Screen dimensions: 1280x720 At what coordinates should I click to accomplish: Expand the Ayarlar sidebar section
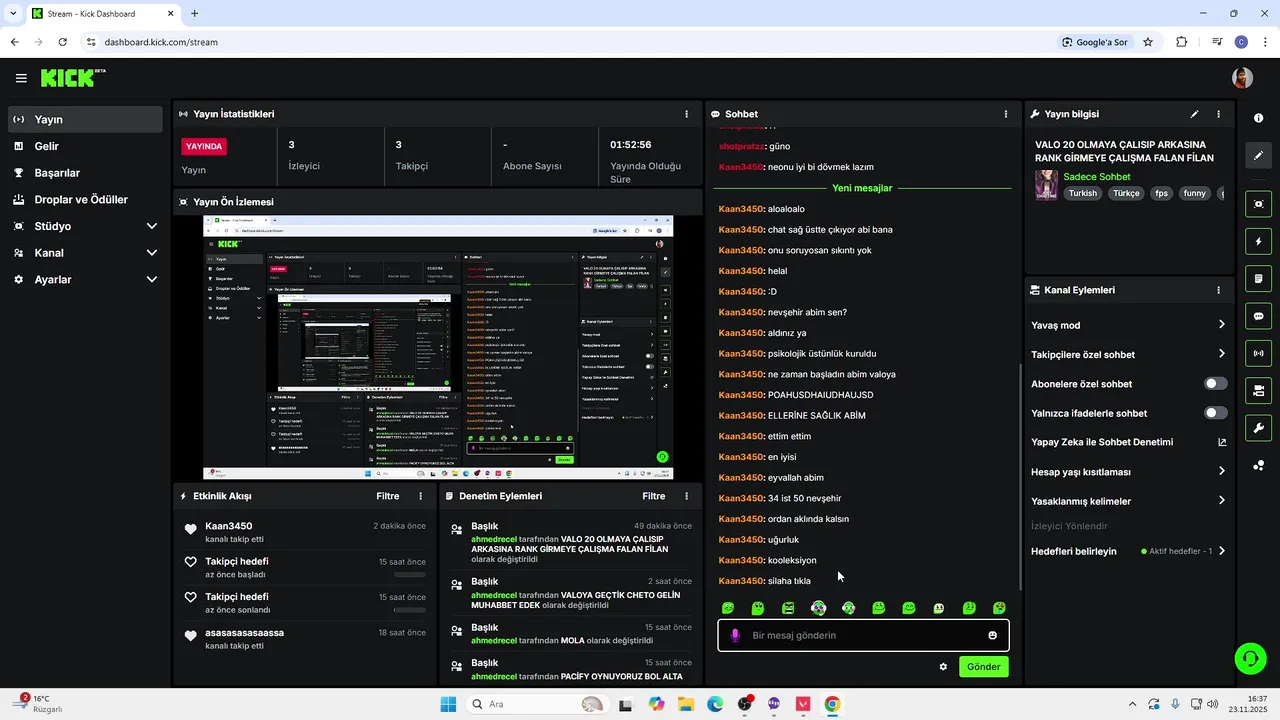85,280
